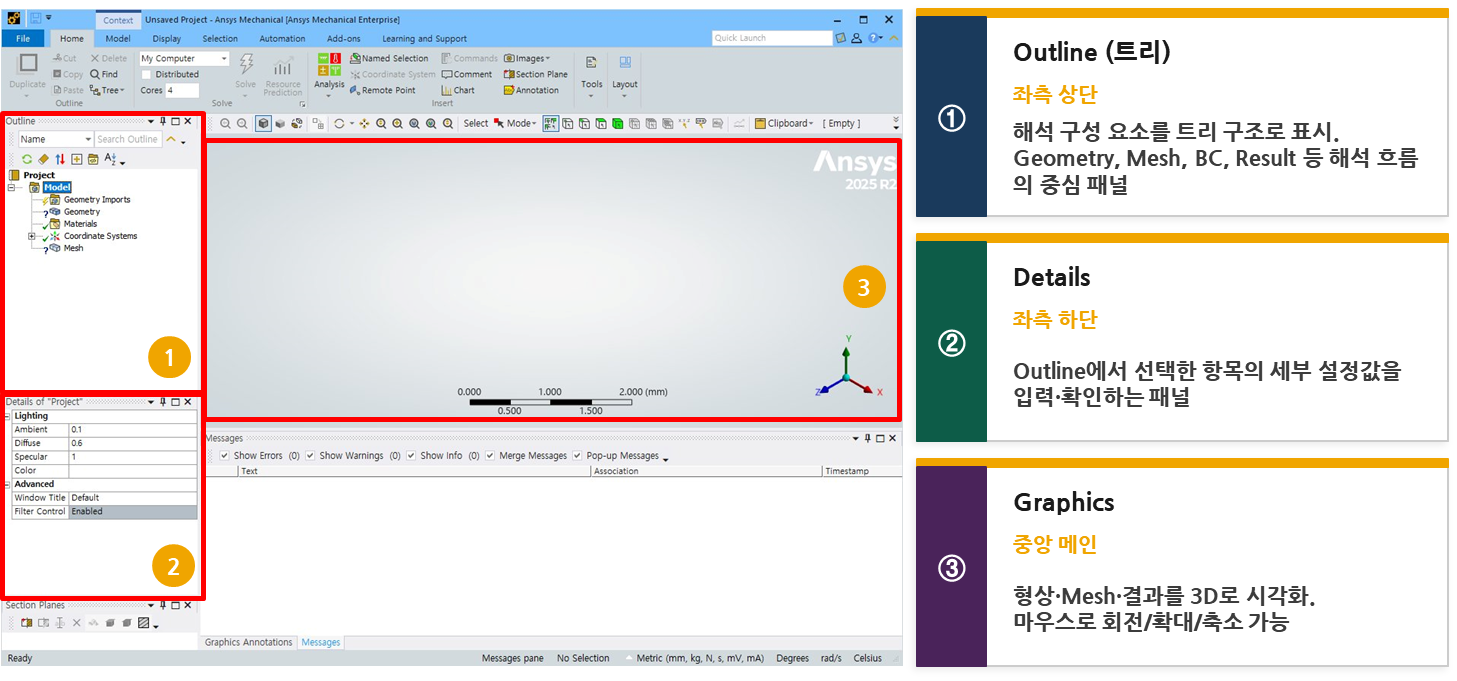Select the Mesh item in Outline tree
Screen dimensions: 1457x681
[x=74, y=248]
